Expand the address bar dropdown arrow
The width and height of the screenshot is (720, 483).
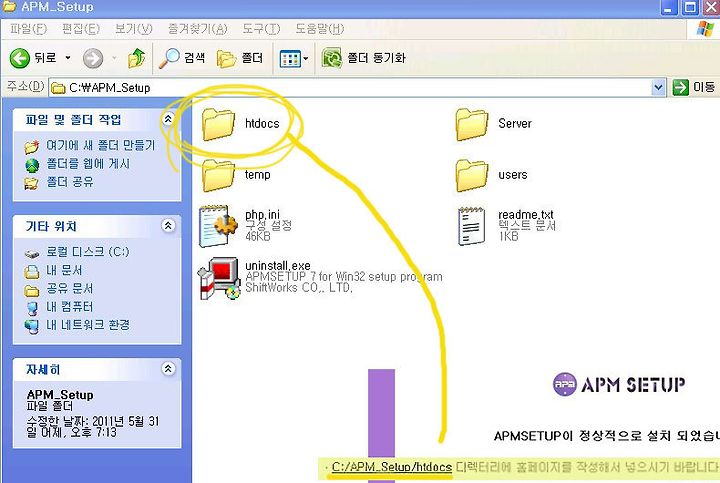click(658, 87)
